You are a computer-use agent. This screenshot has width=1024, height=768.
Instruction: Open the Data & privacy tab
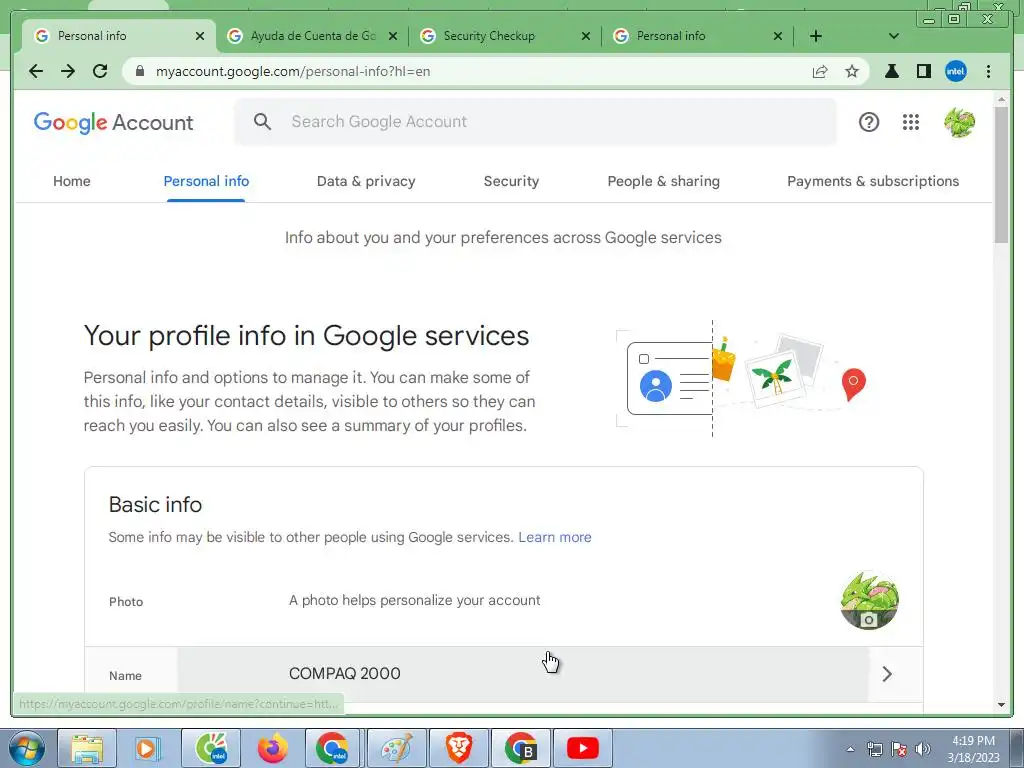coord(366,181)
